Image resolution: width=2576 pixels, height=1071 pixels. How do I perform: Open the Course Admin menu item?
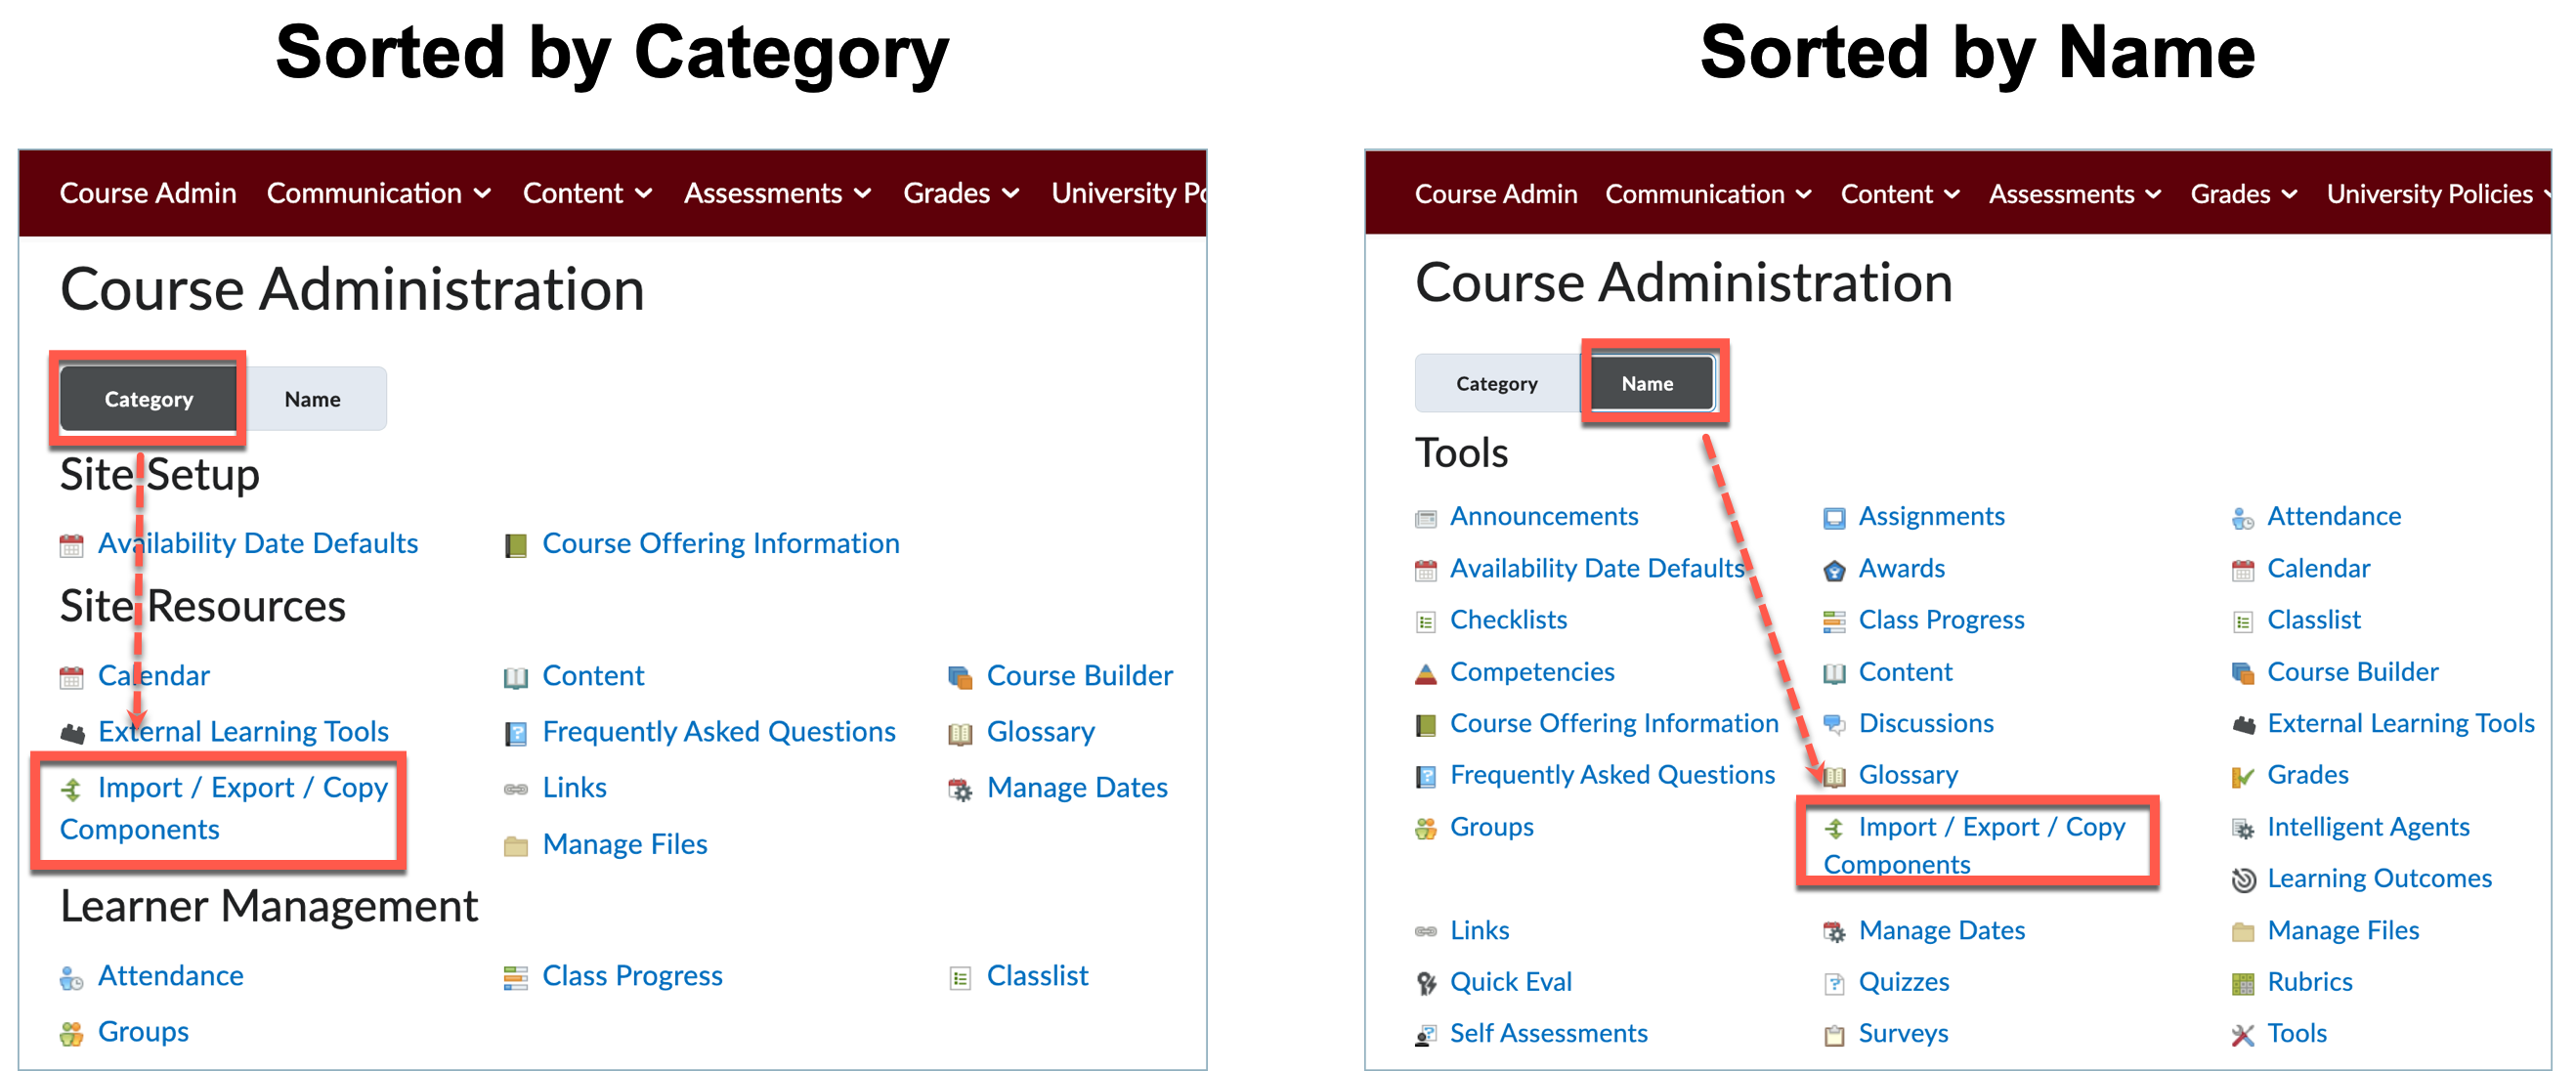pos(148,193)
